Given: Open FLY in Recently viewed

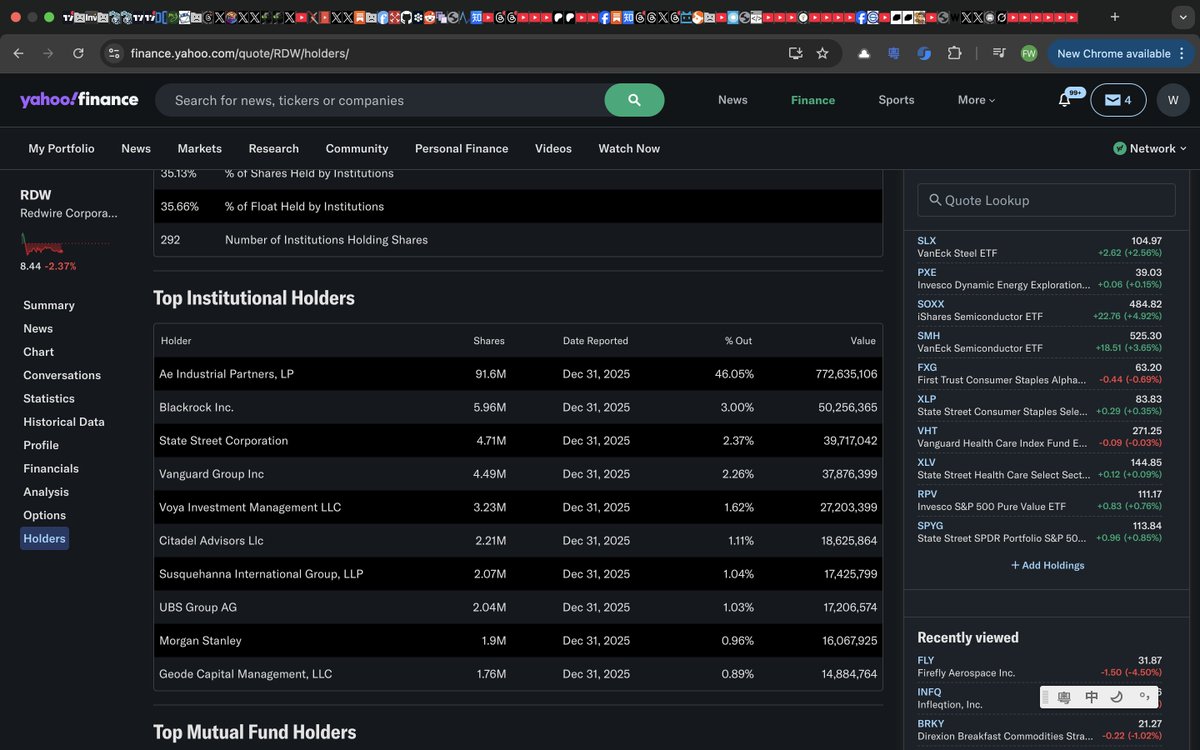Looking at the screenshot, I should 926,660.
